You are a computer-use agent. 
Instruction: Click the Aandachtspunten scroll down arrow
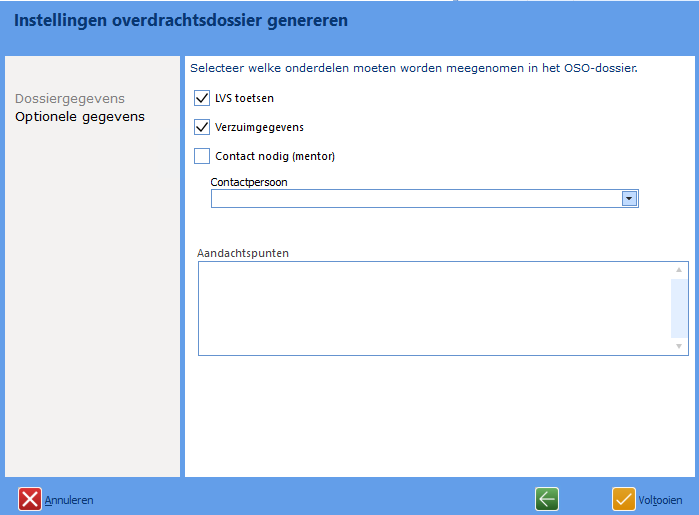click(x=679, y=346)
